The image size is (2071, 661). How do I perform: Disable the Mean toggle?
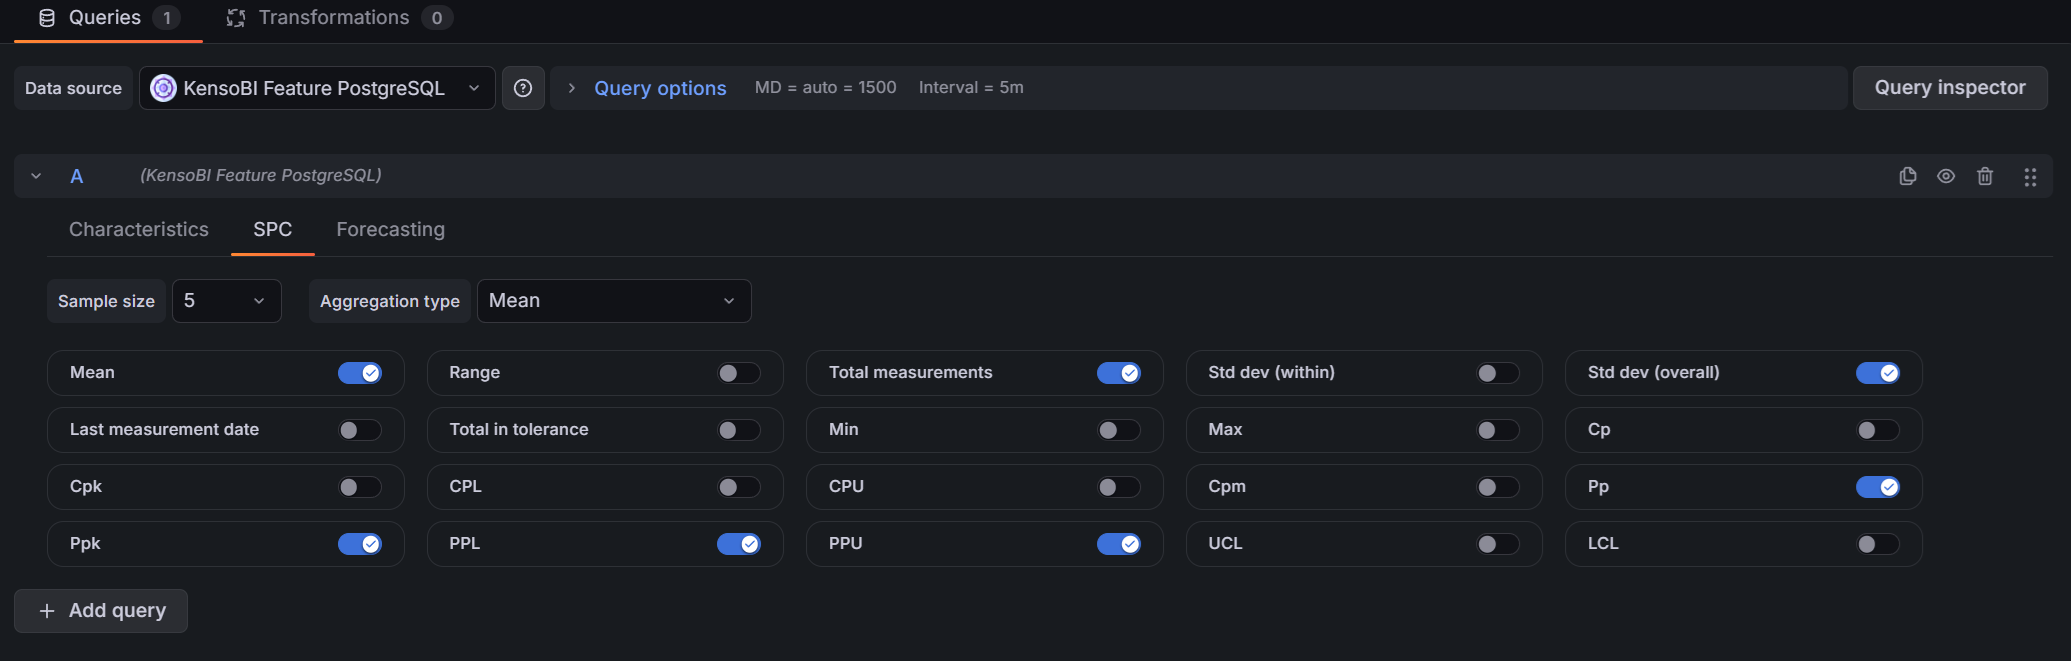pyautogui.click(x=360, y=373)
